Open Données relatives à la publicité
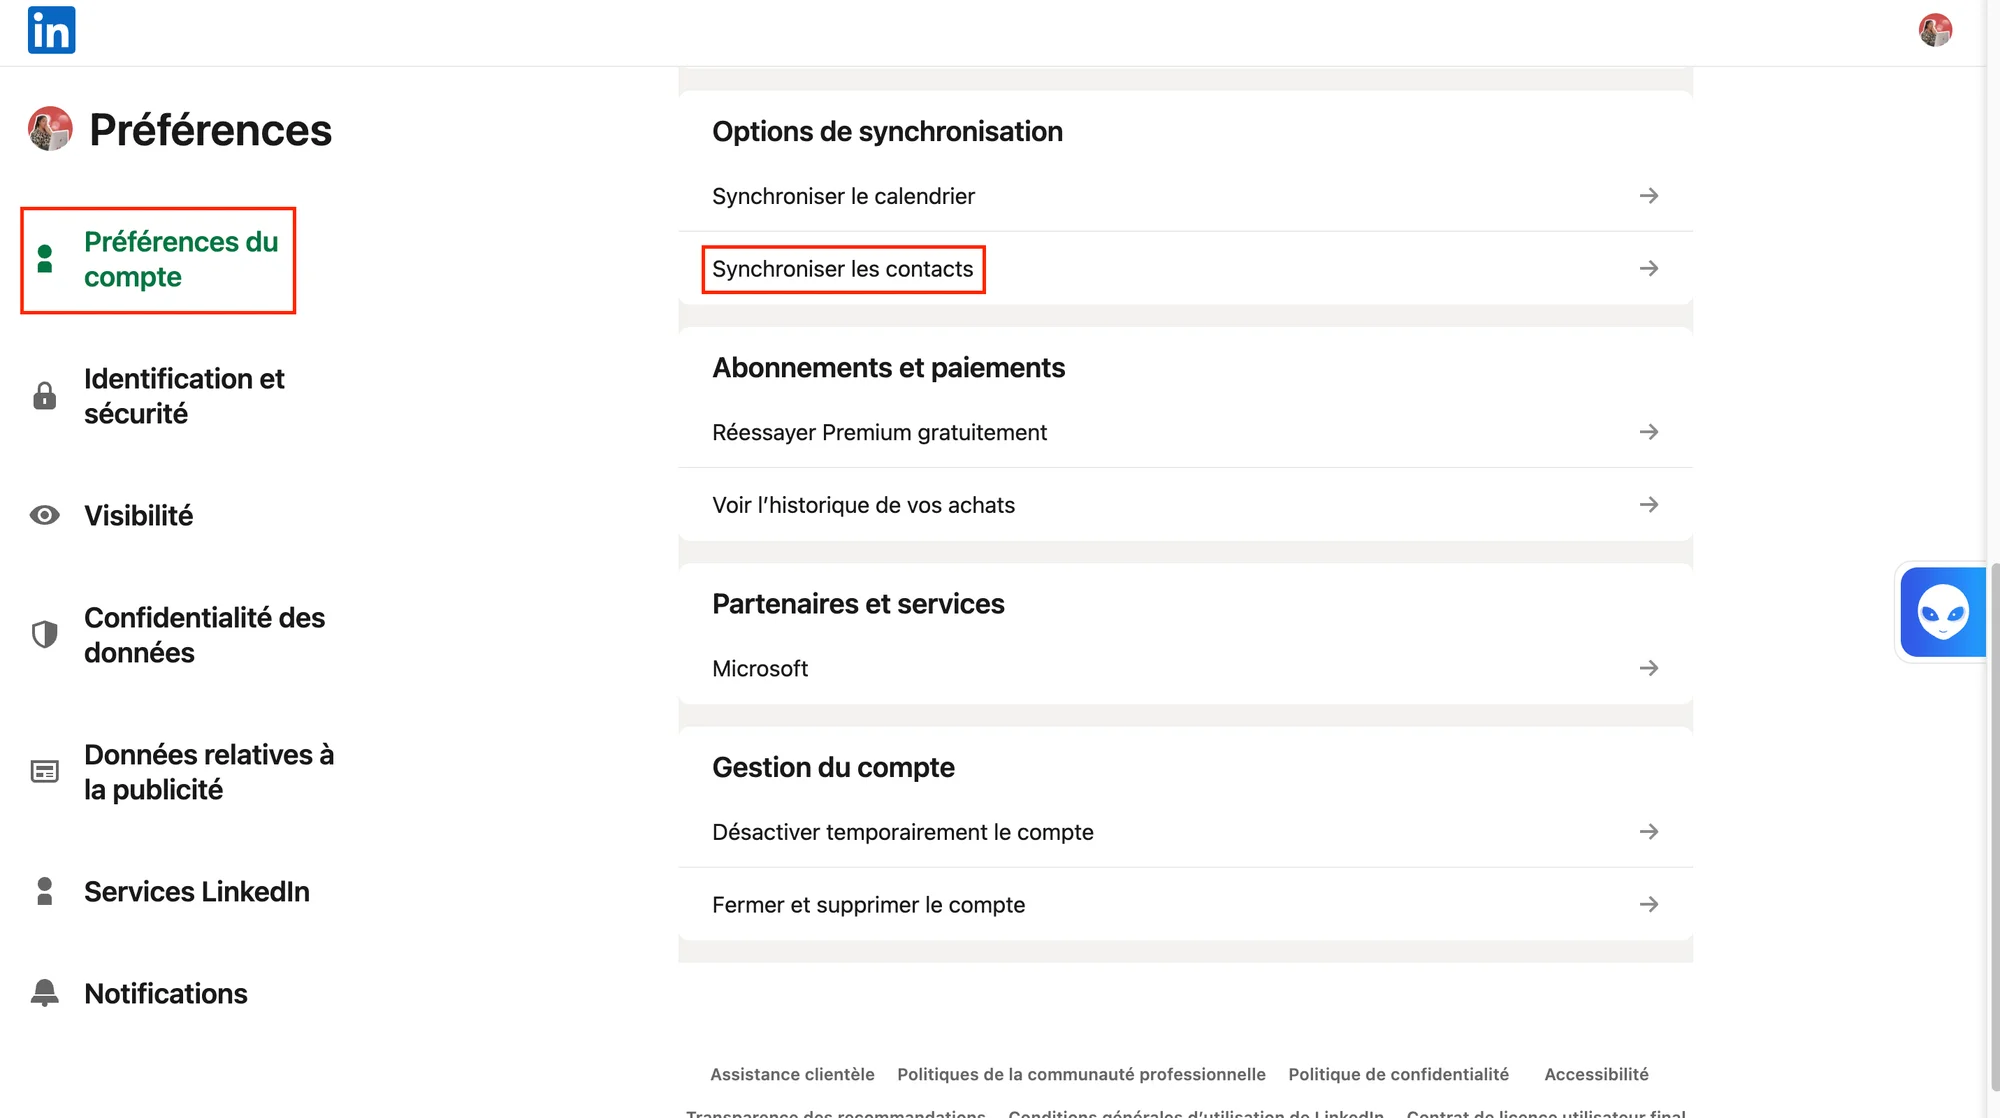Image resolution: width=2000 pixels, height=1118 pixels. (209, 772)
